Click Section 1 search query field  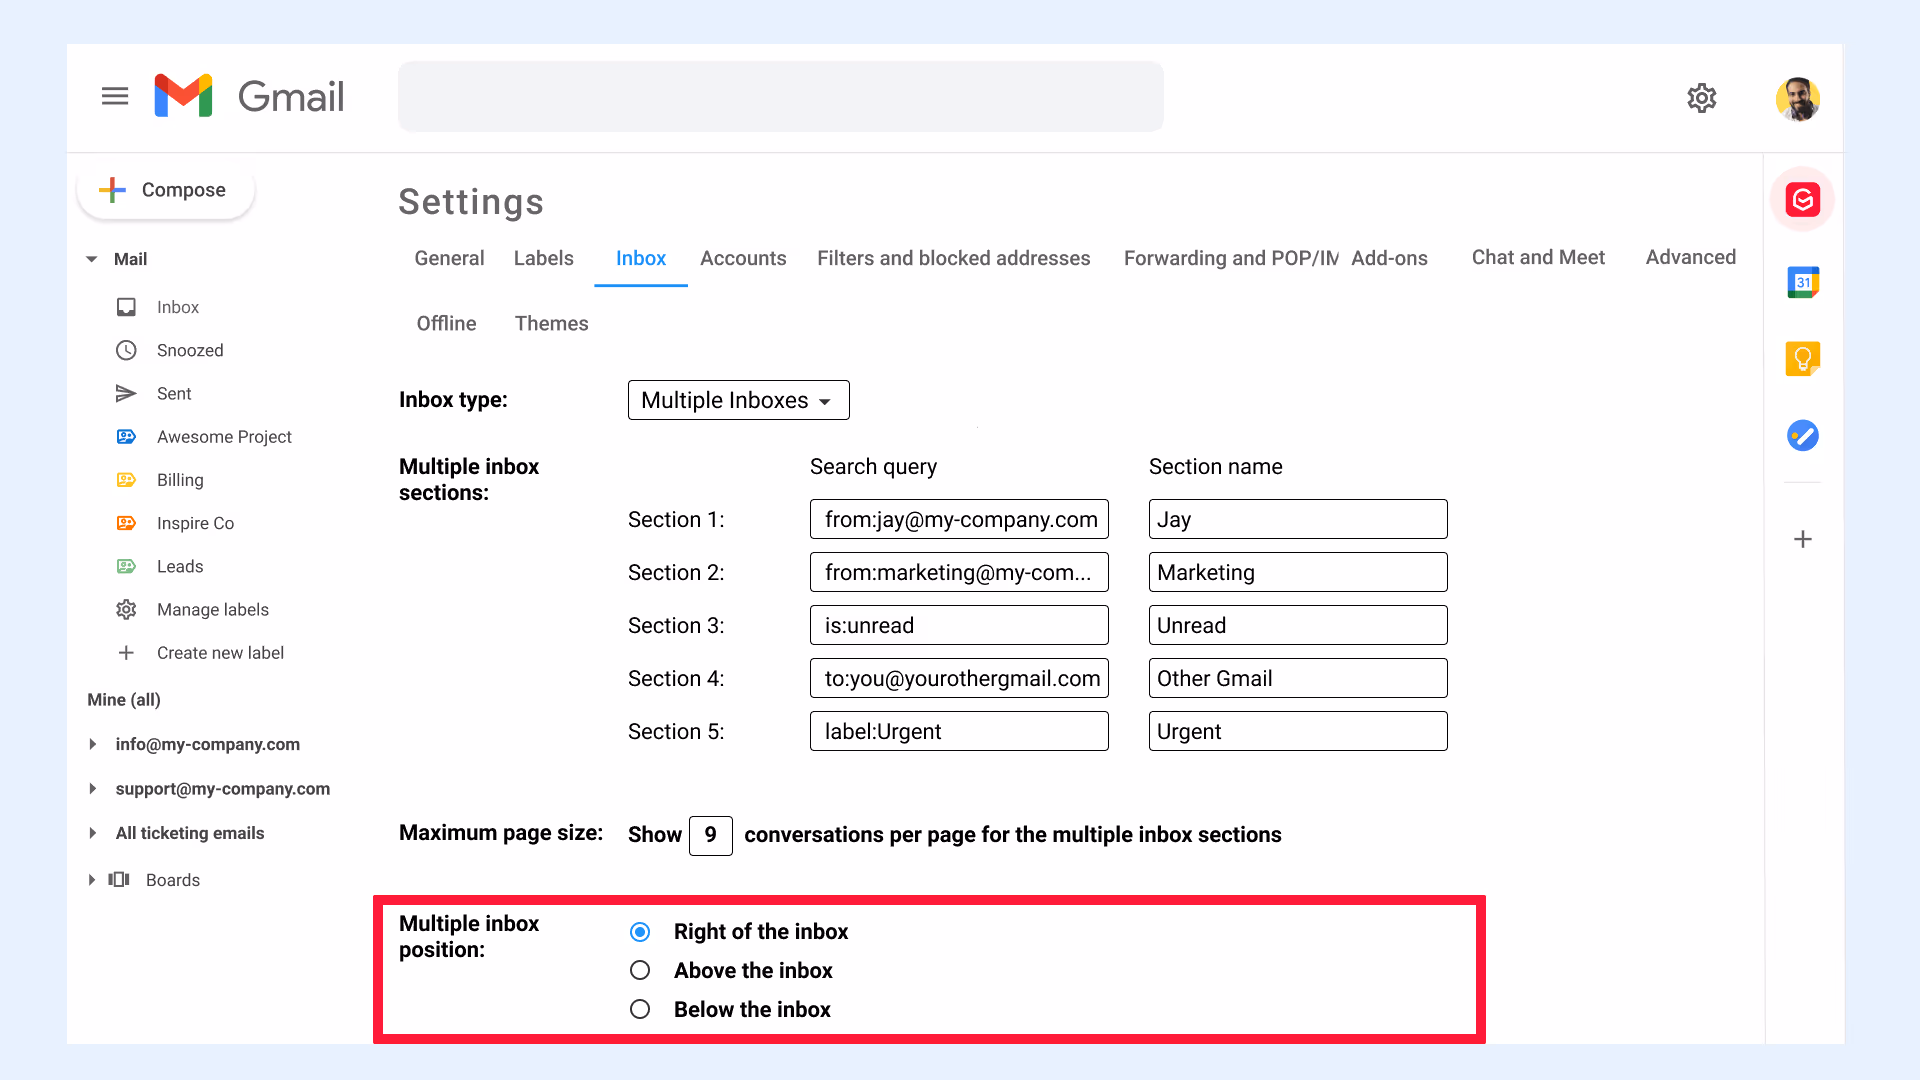(x=959, y=519)
